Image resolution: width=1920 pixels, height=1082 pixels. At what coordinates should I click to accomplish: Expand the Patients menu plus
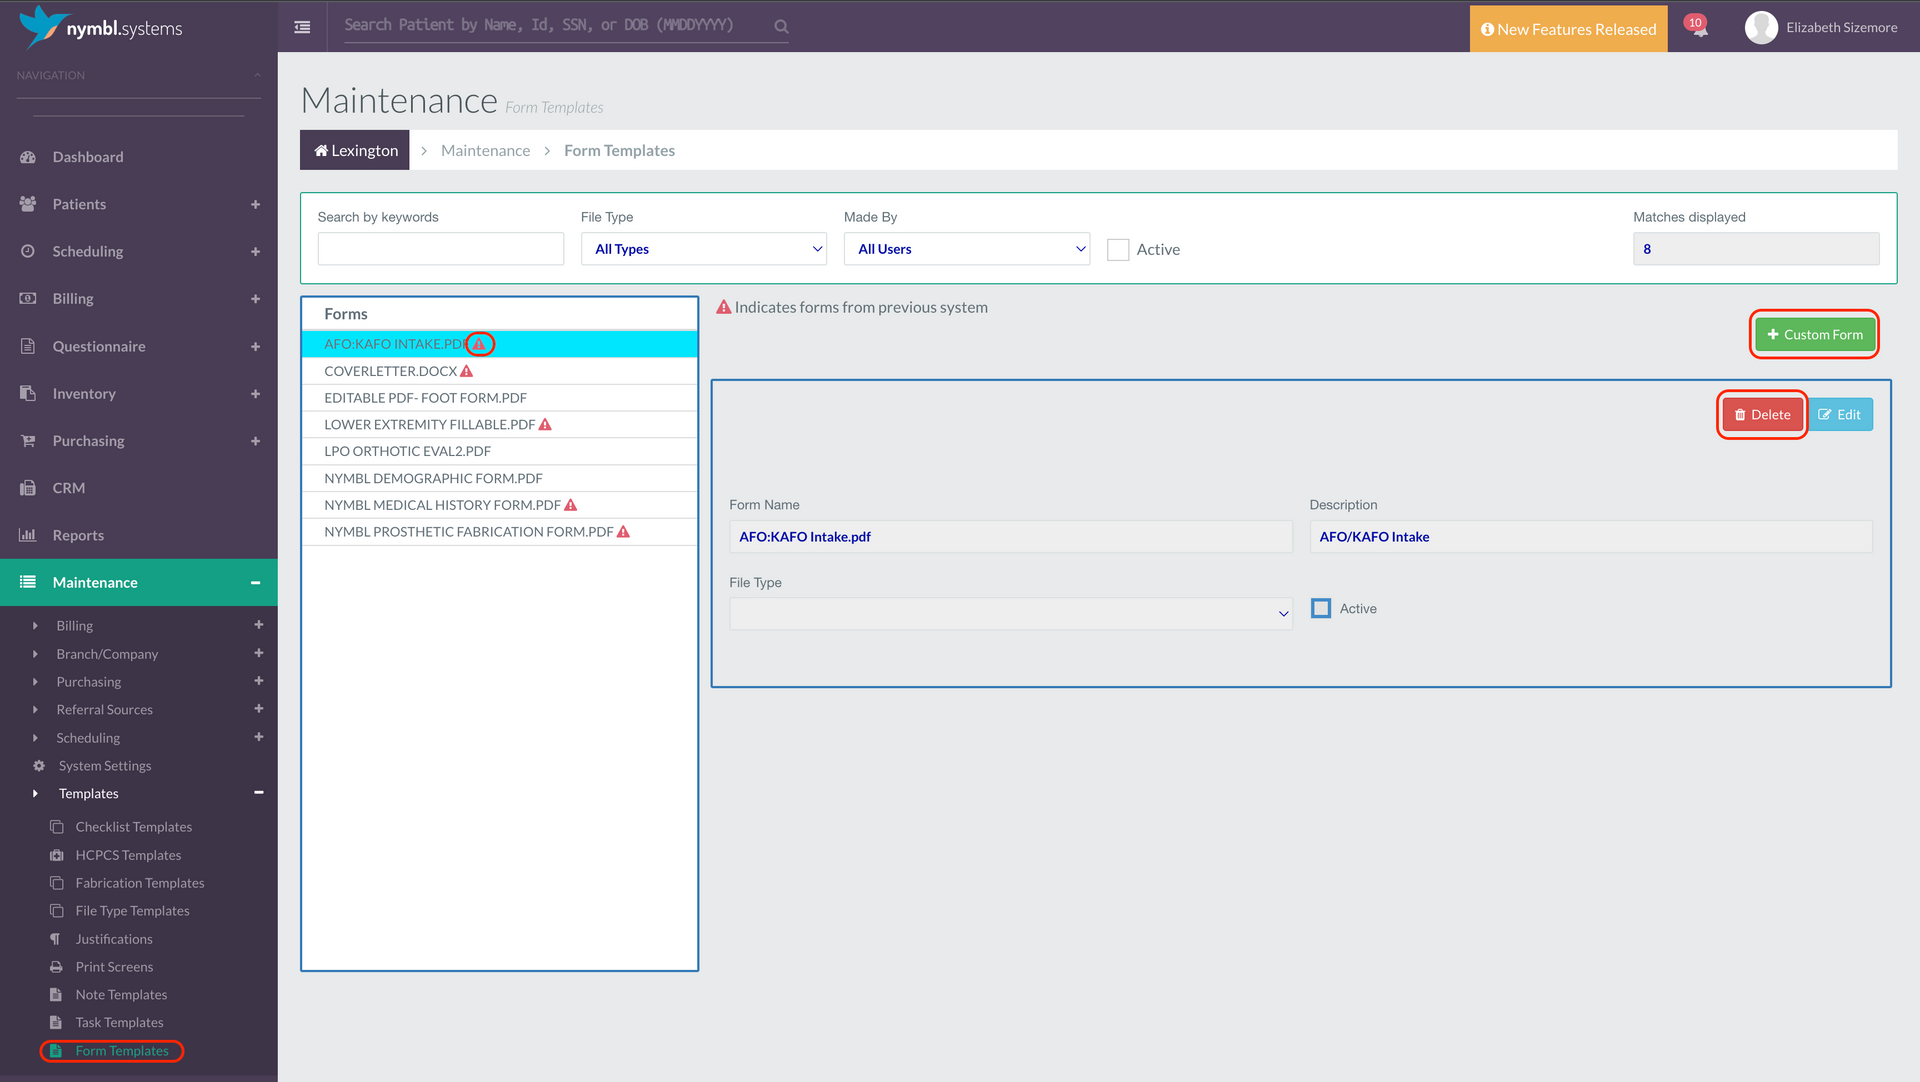point(256,204)
